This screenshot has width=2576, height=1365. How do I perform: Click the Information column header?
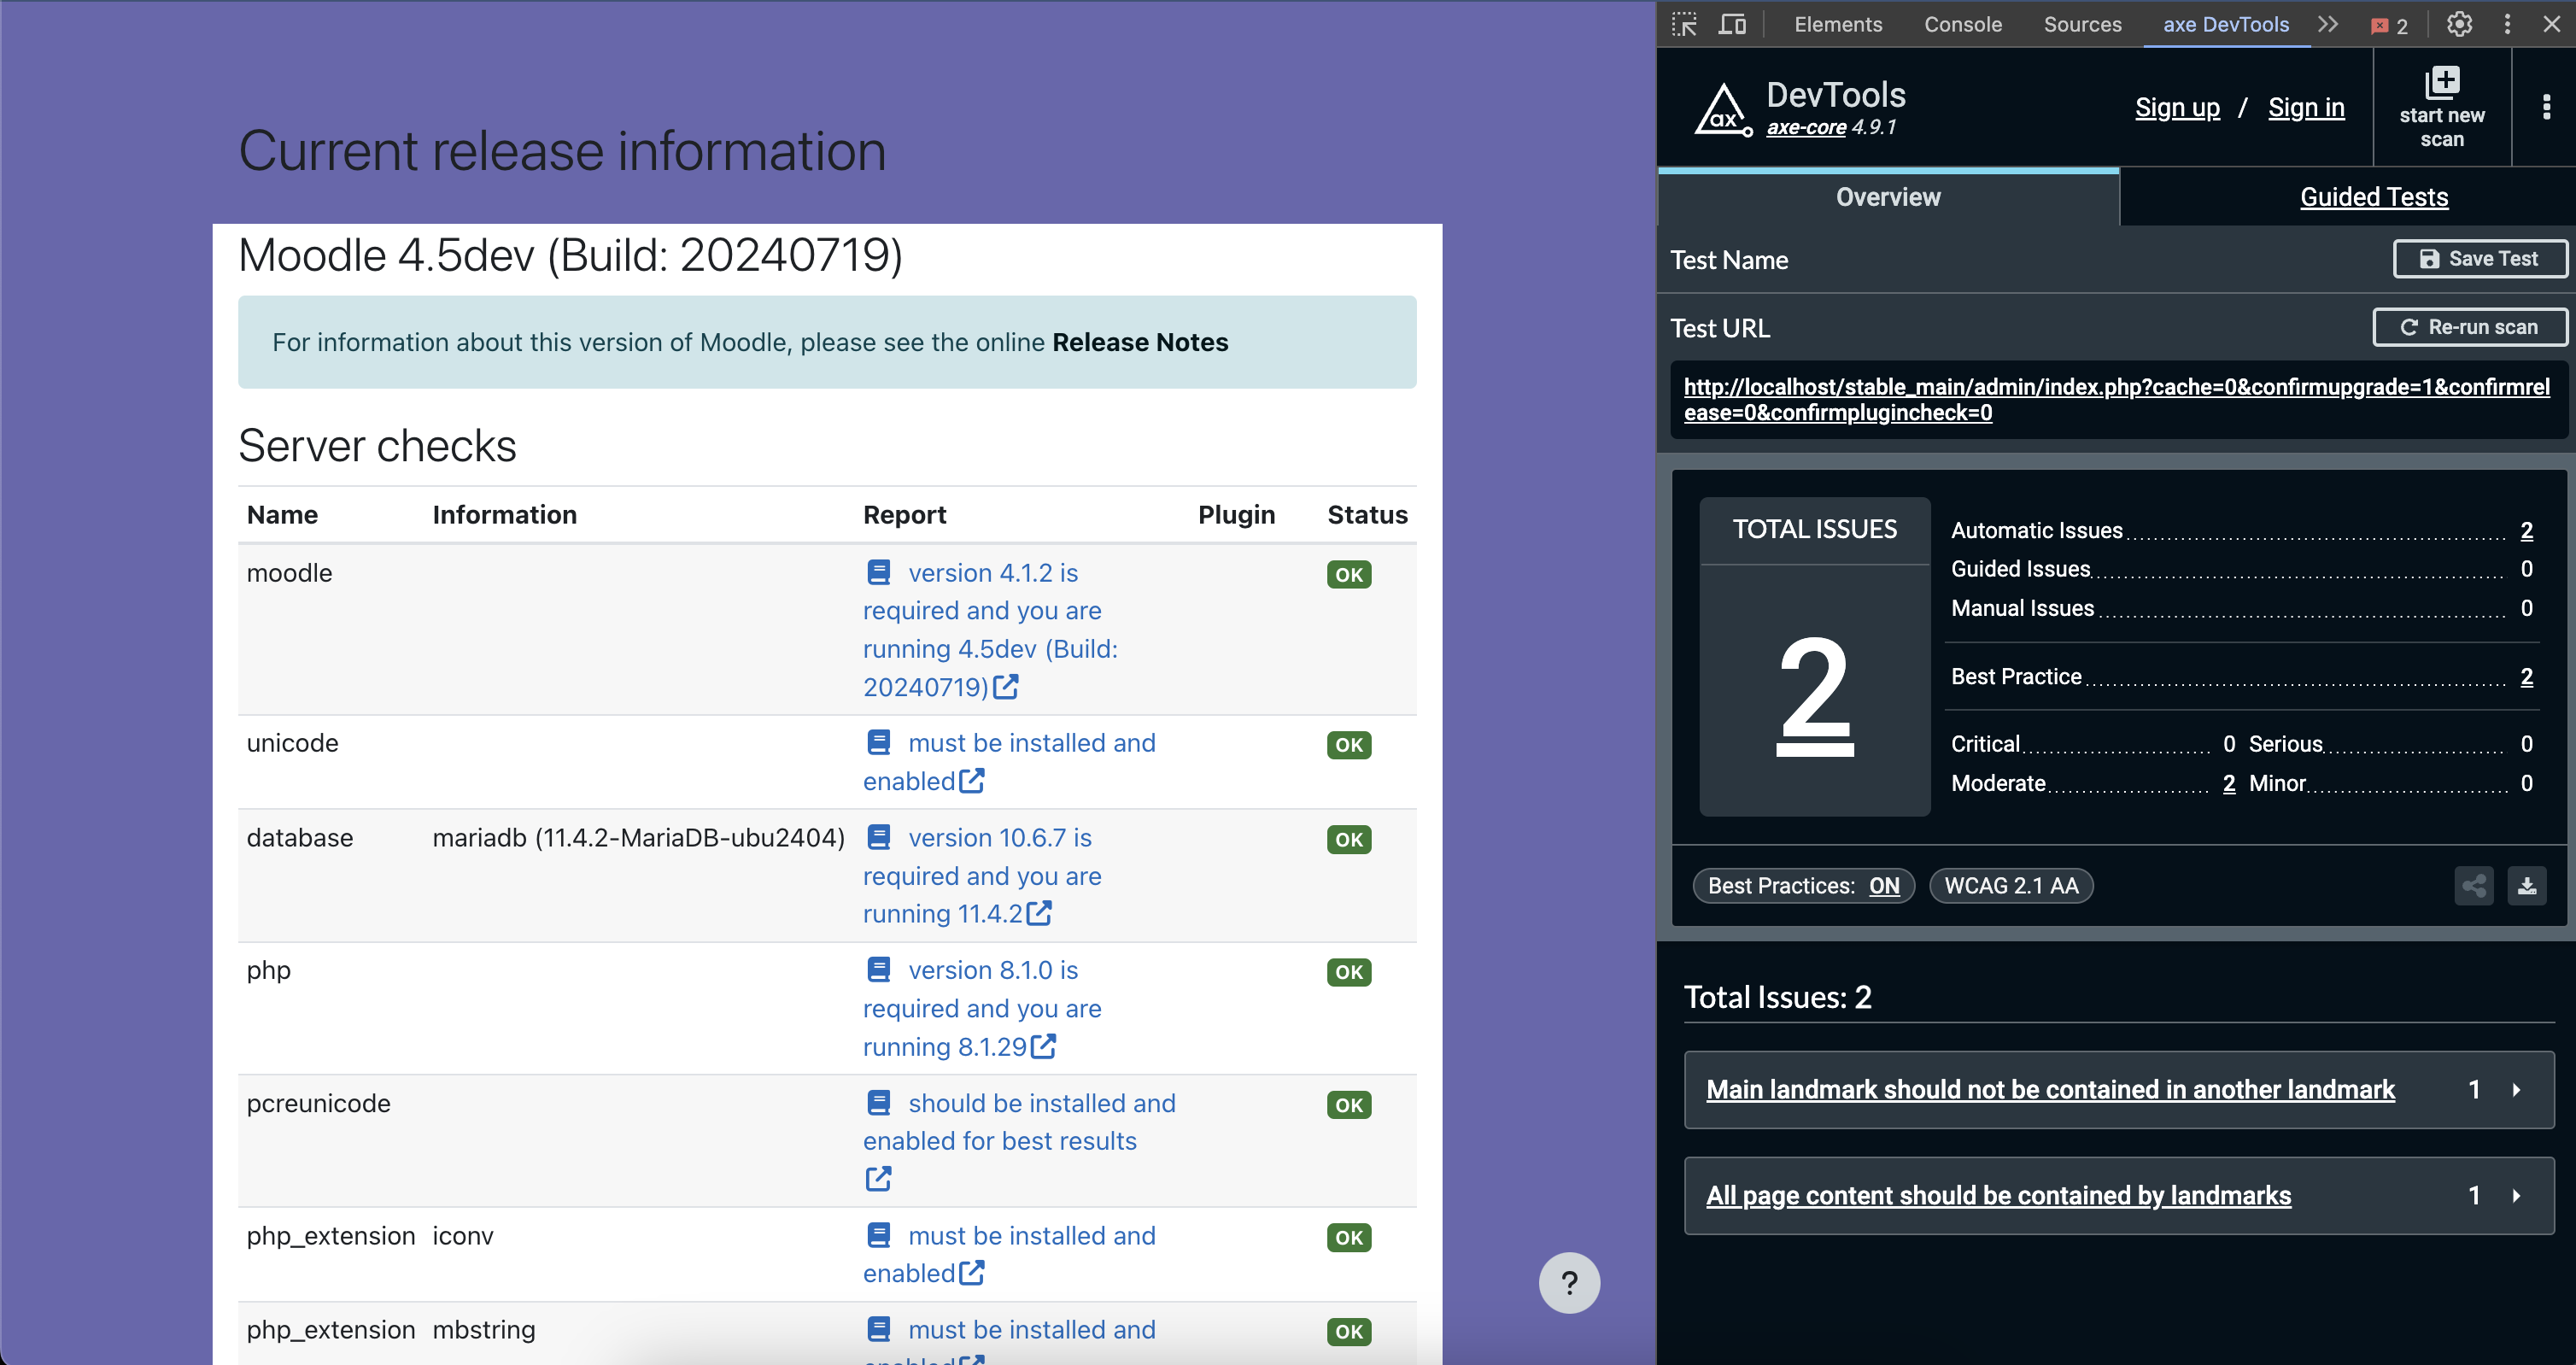point(504,515)
